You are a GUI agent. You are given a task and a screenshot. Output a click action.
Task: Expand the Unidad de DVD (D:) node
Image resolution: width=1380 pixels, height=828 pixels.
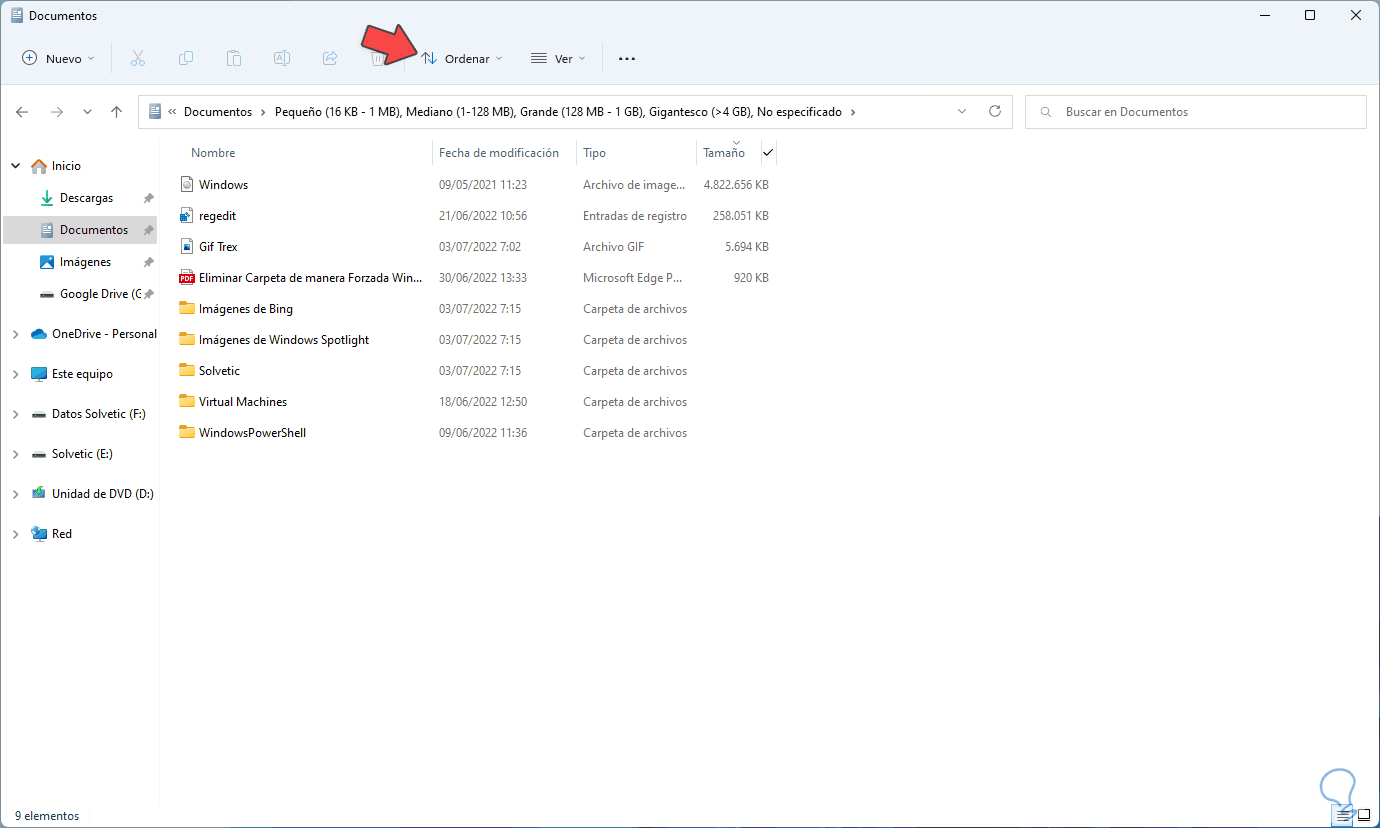pyautogui.click(x=15, y=494)
